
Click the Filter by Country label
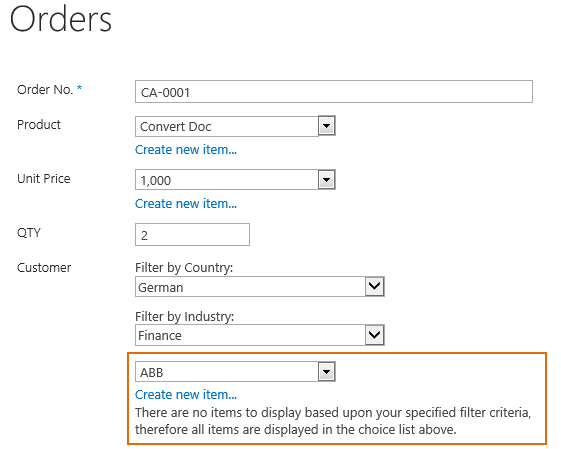click(x=184, y=268)
